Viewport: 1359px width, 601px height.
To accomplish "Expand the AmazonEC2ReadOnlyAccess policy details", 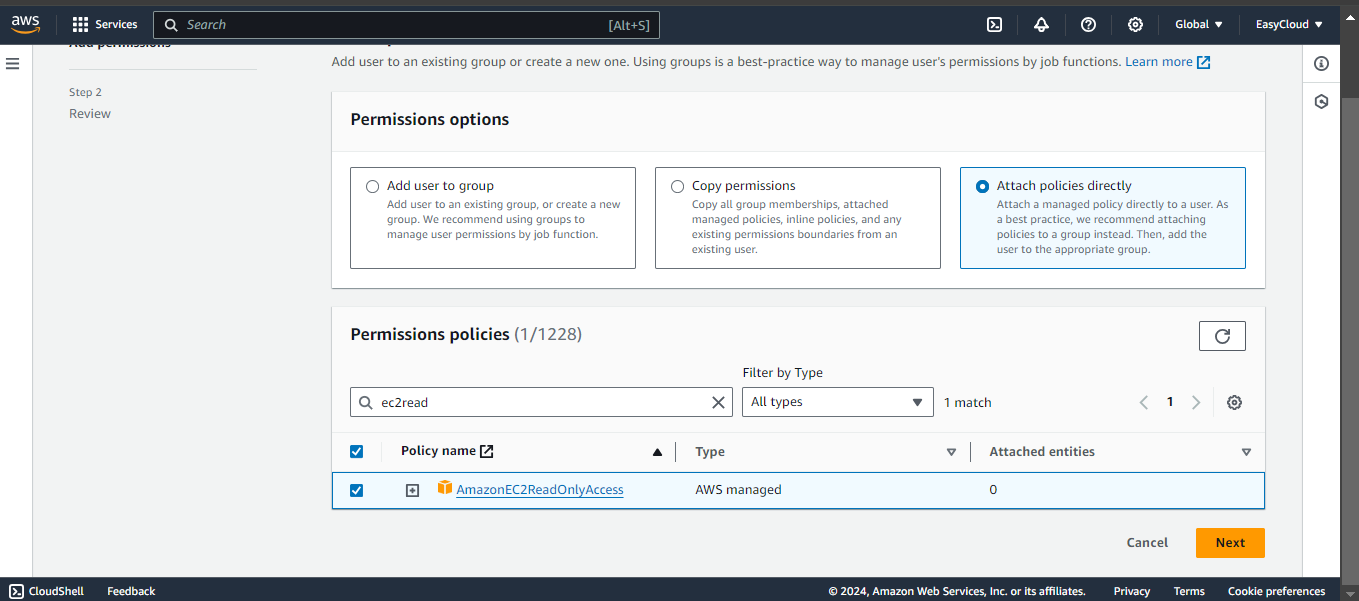I will (x=412, y=490).
